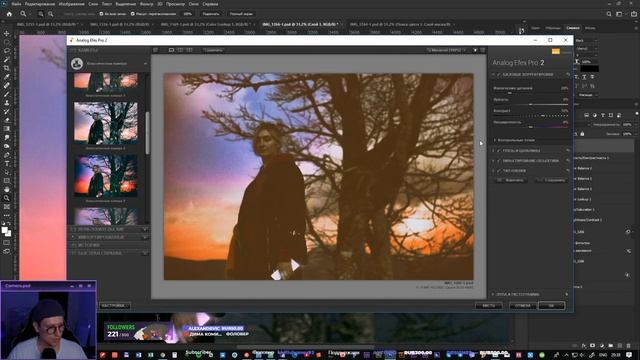Click the type layer filter icon in Layers panel

(603, 116)
